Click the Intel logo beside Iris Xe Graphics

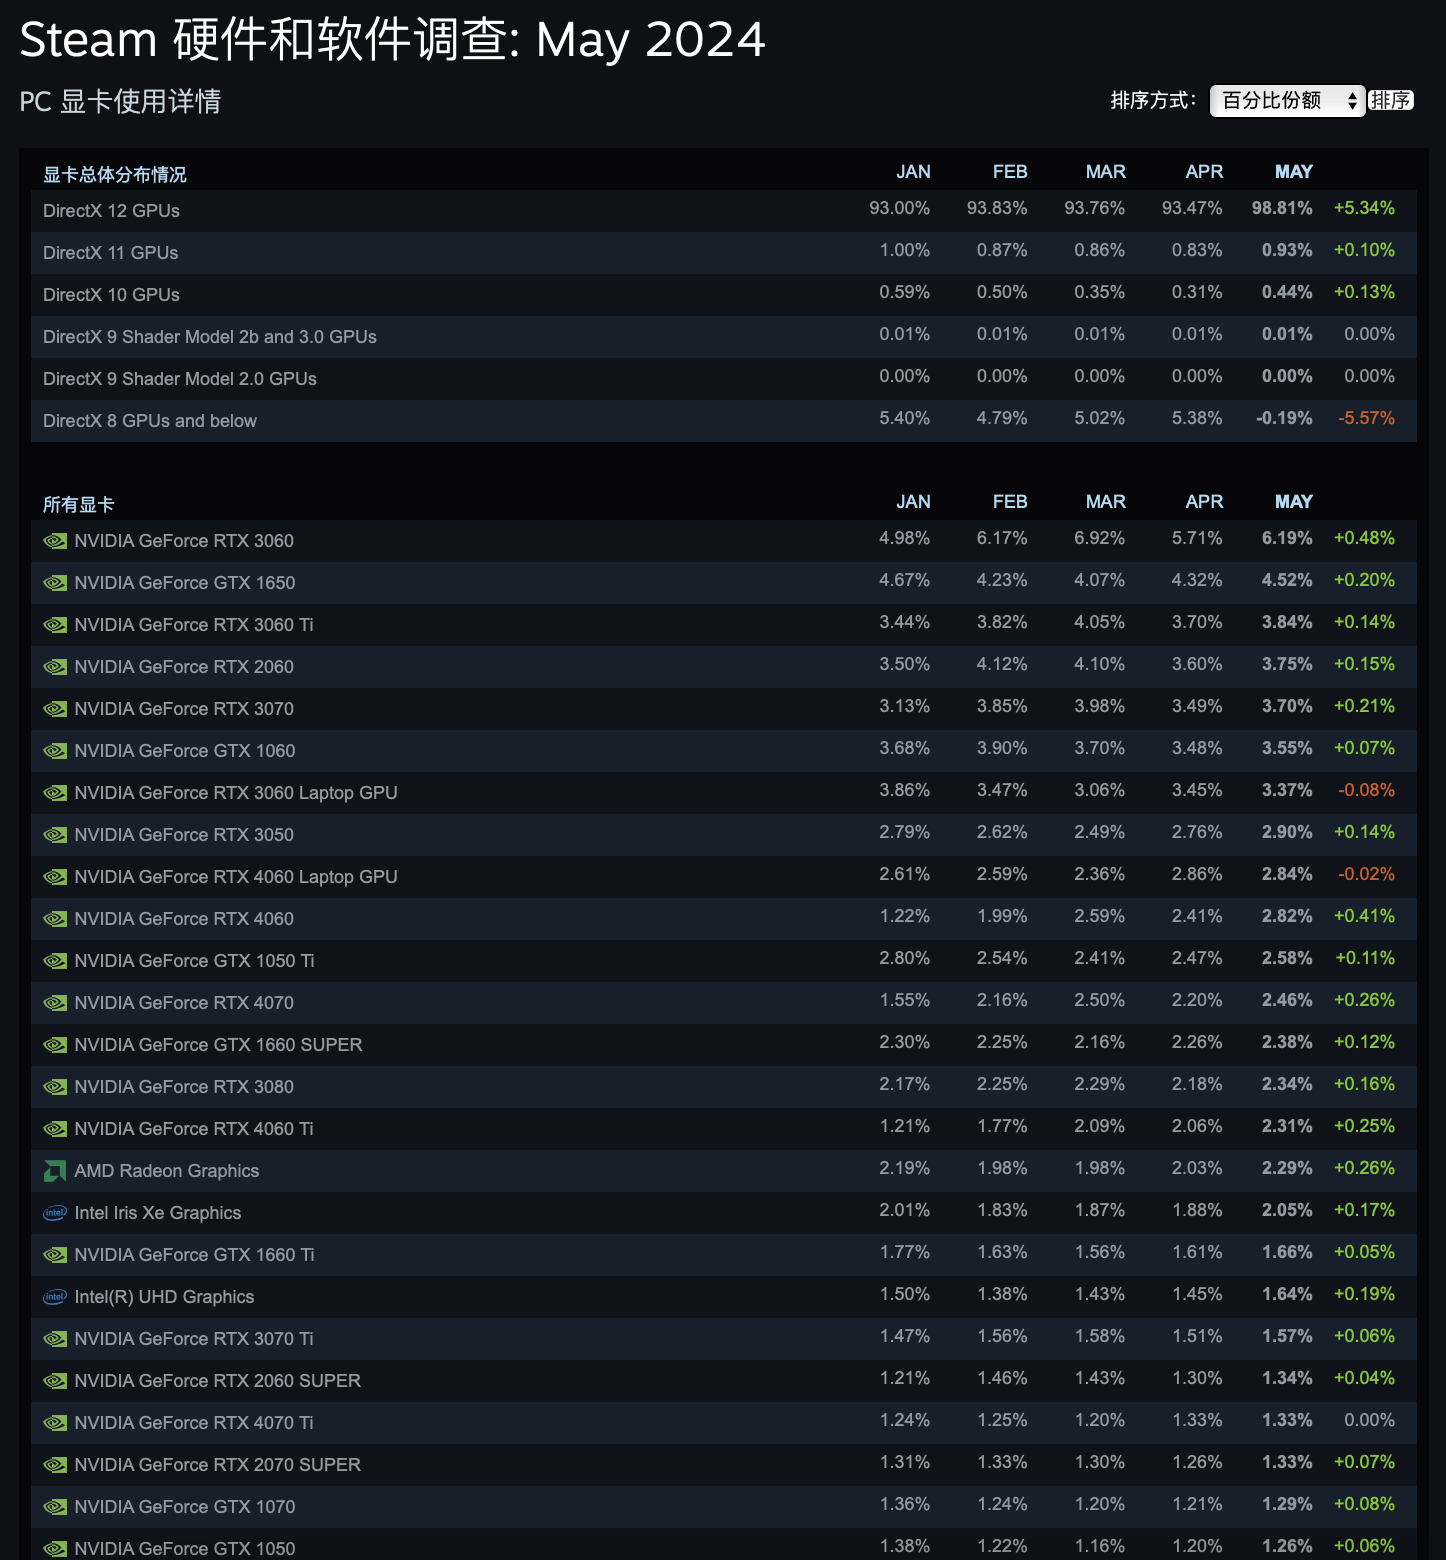(x=56, y=1212)
